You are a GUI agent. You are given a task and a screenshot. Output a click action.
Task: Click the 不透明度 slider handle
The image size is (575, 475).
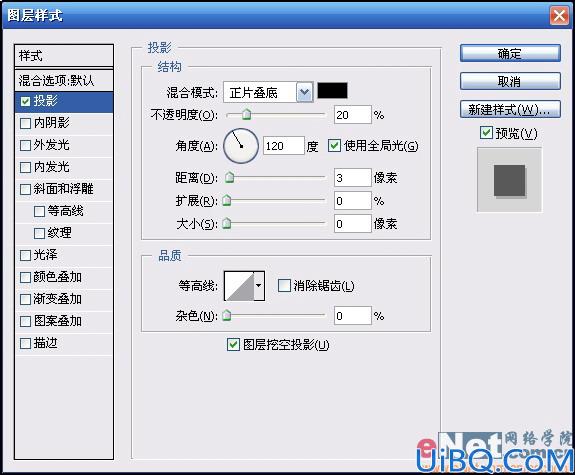click(247, 114)
